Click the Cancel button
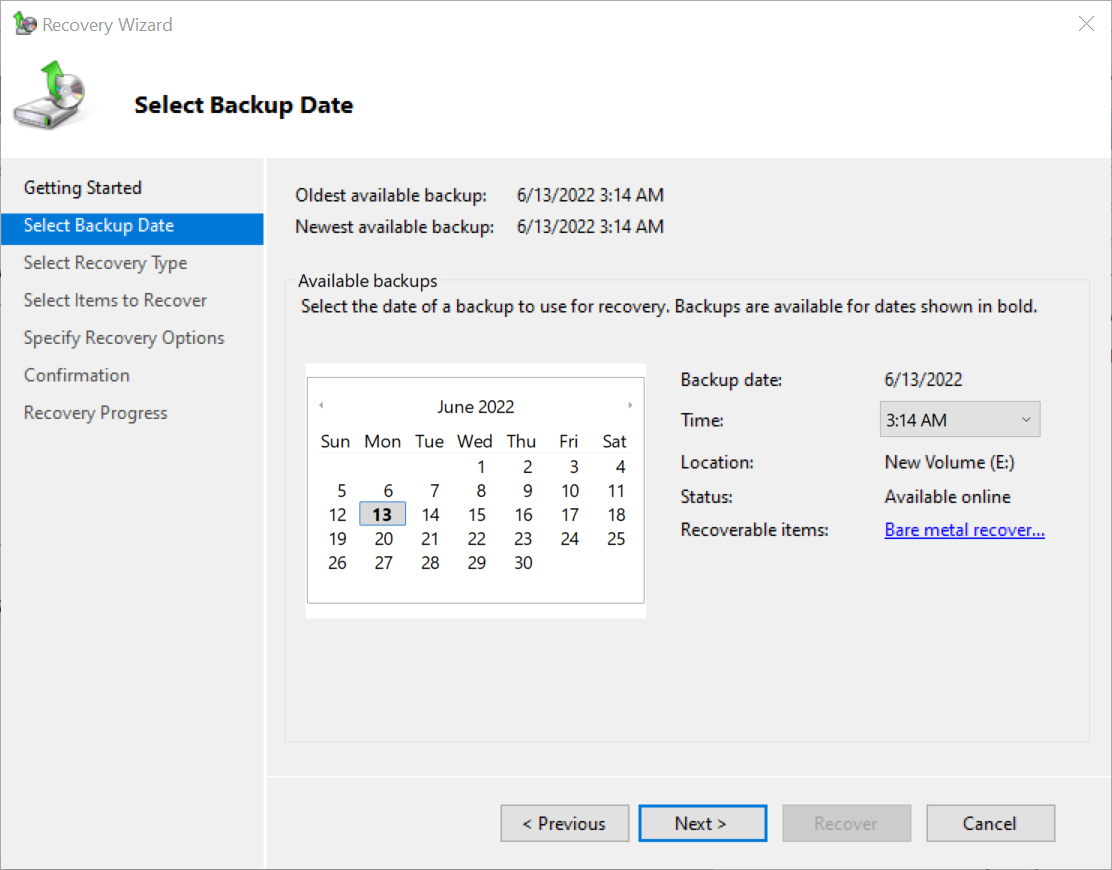The width and height of the screenshot is (1112, 870). pos(990,823)
